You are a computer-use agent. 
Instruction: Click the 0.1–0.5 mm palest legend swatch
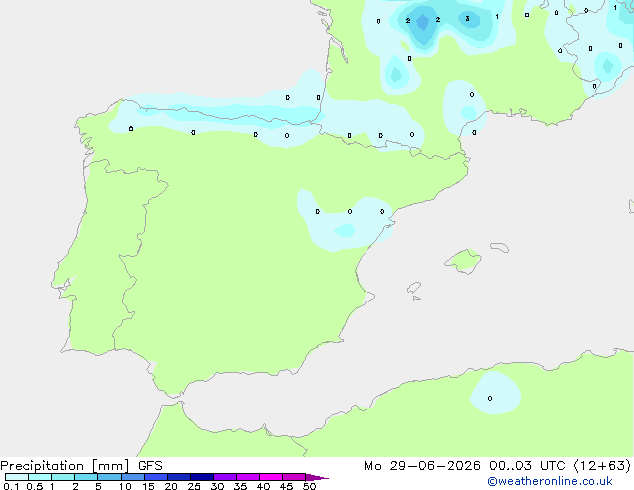(x=17, y=477)
